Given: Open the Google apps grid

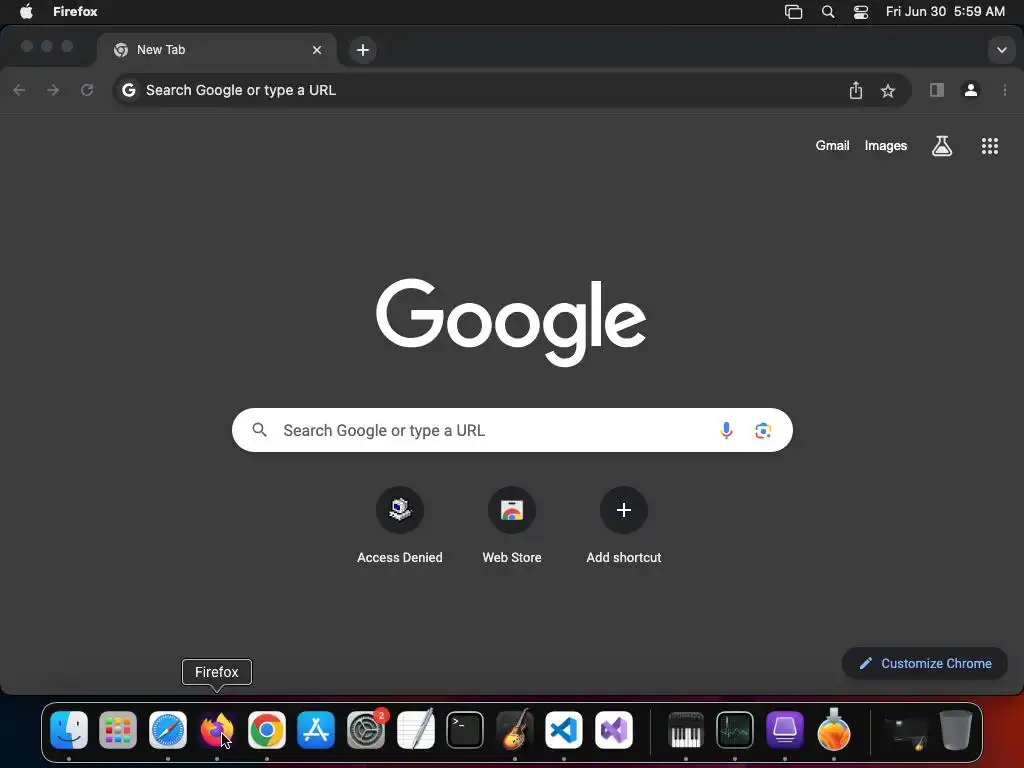Looking at the screenshot, I should coord(989,146).
